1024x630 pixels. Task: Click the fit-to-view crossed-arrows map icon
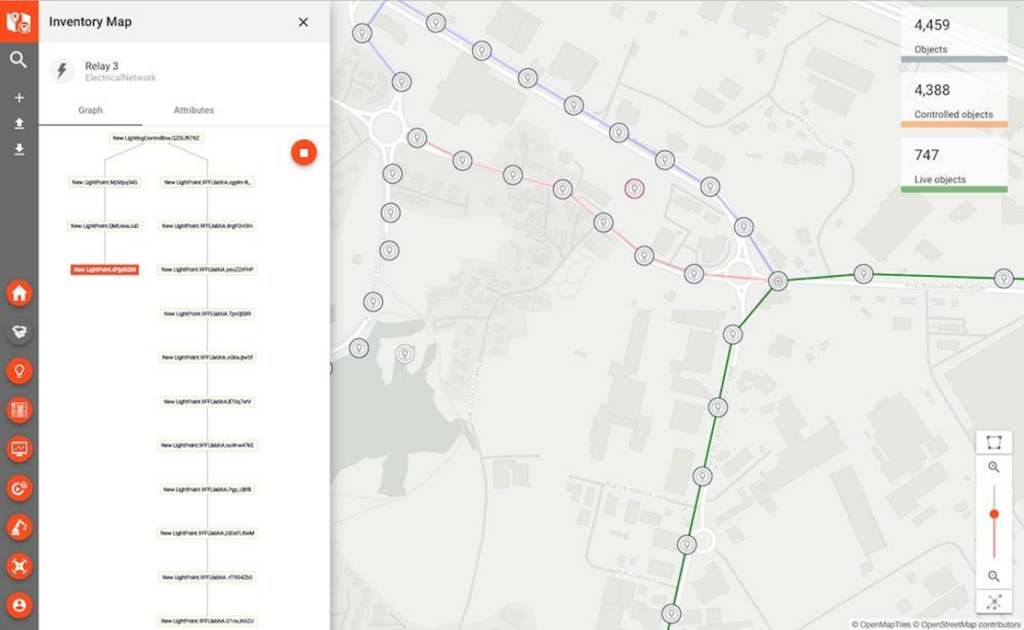pos(995,603)
